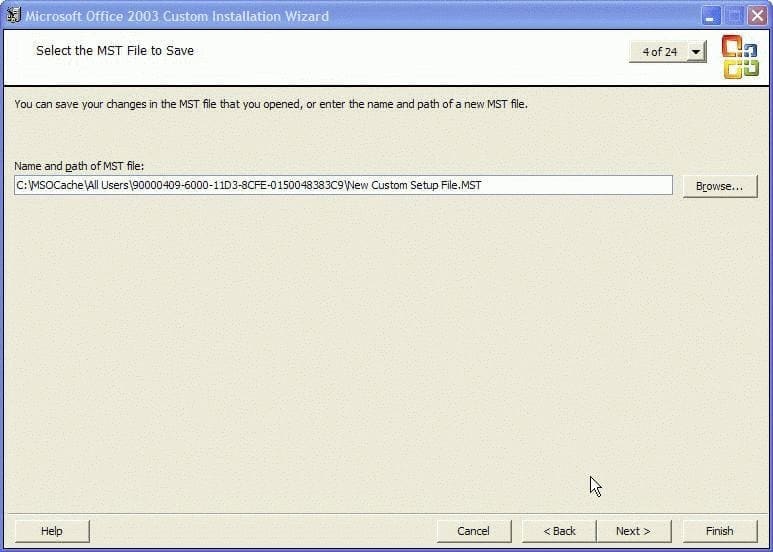Click the 'You can save your changes' instruction text

271,104
